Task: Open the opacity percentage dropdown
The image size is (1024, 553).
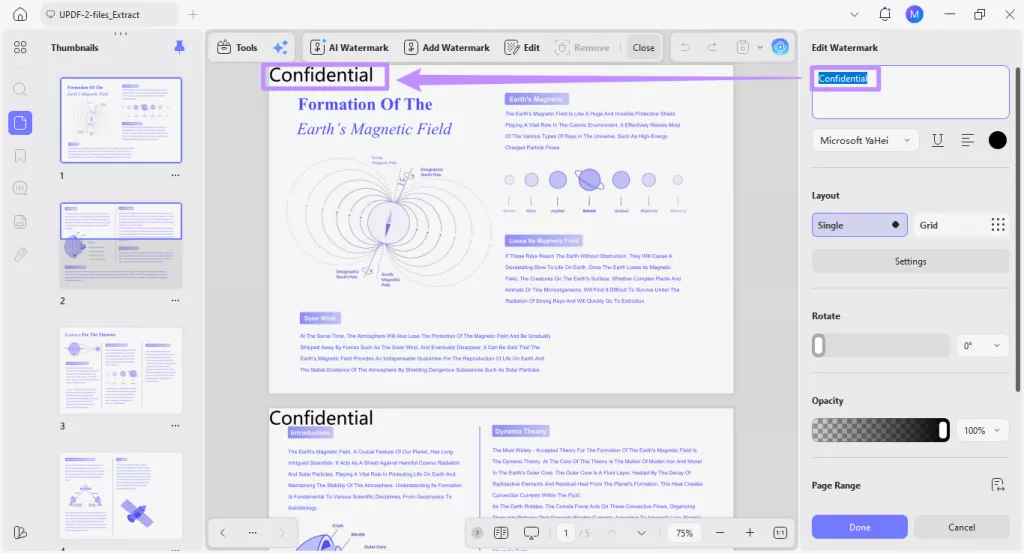Action: click(x=982, y=430)
